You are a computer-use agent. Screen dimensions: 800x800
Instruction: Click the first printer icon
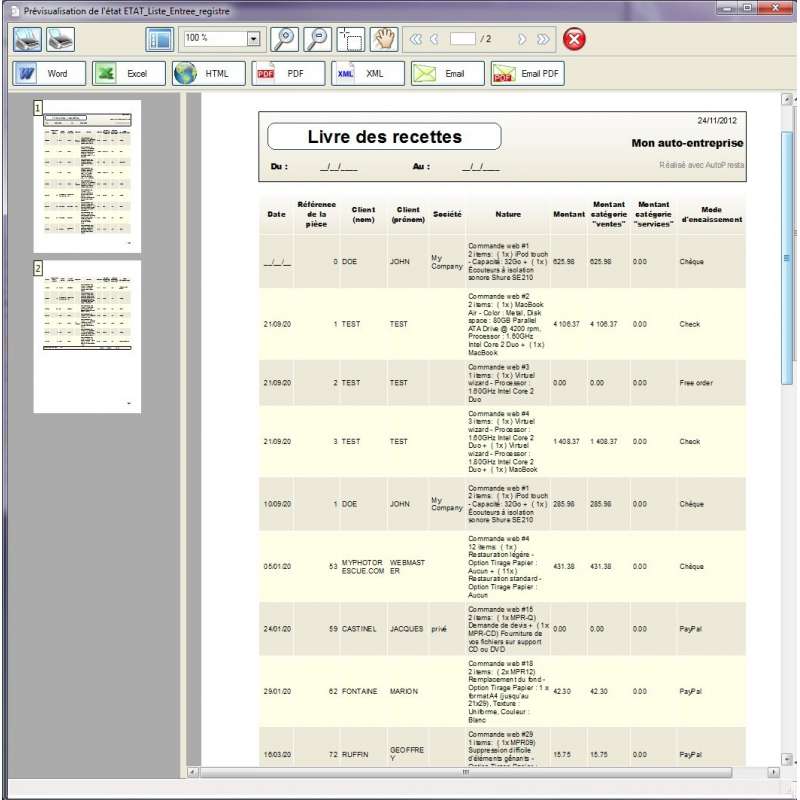28,39
